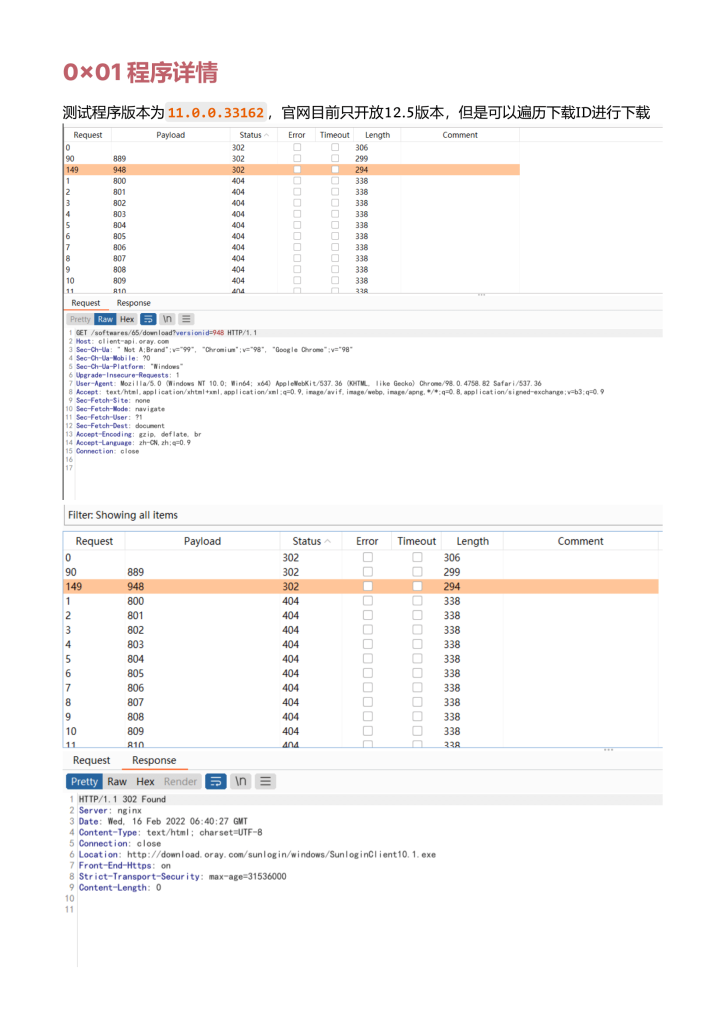Click the Filter: Showing all items bar

(x=363, y=515)
